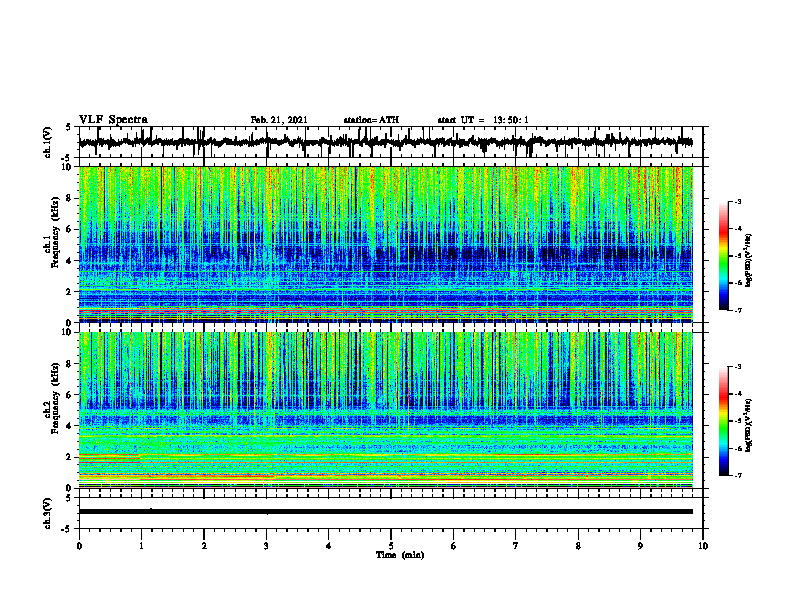Click time-axis tick label "5" under Time axis
The image size is (792, 612).
point(391,546)
